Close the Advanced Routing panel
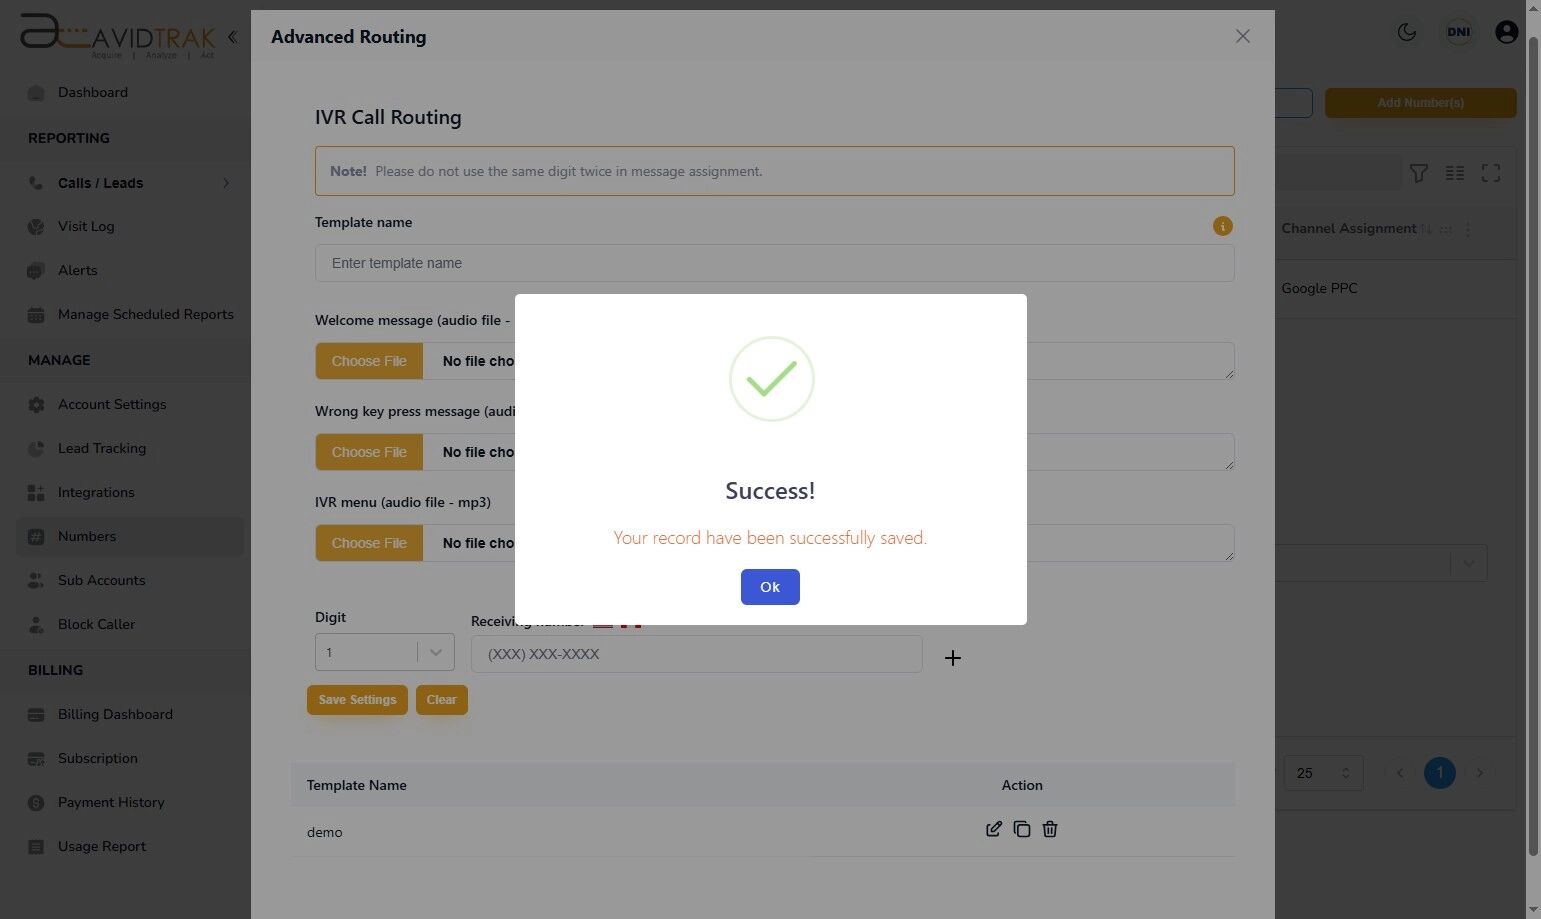 click(x=1242, y=36)
